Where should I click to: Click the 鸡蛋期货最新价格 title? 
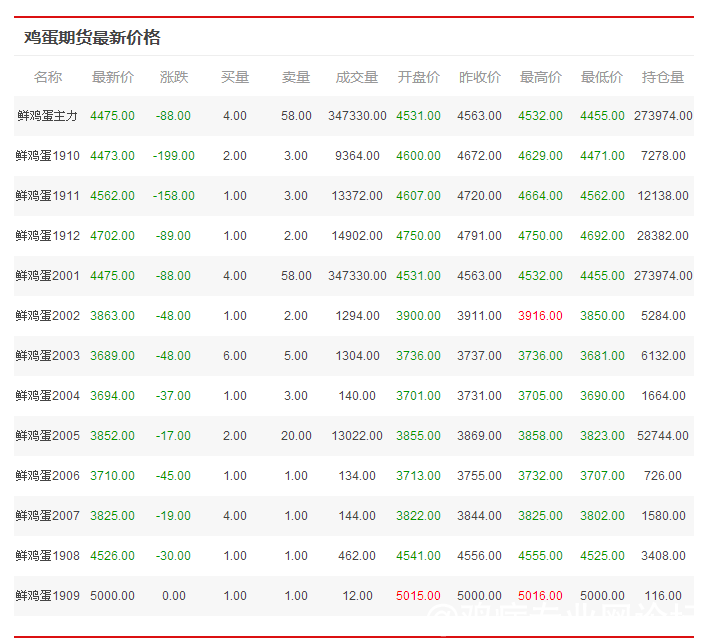pyautogui.click(x=92, y=37)
